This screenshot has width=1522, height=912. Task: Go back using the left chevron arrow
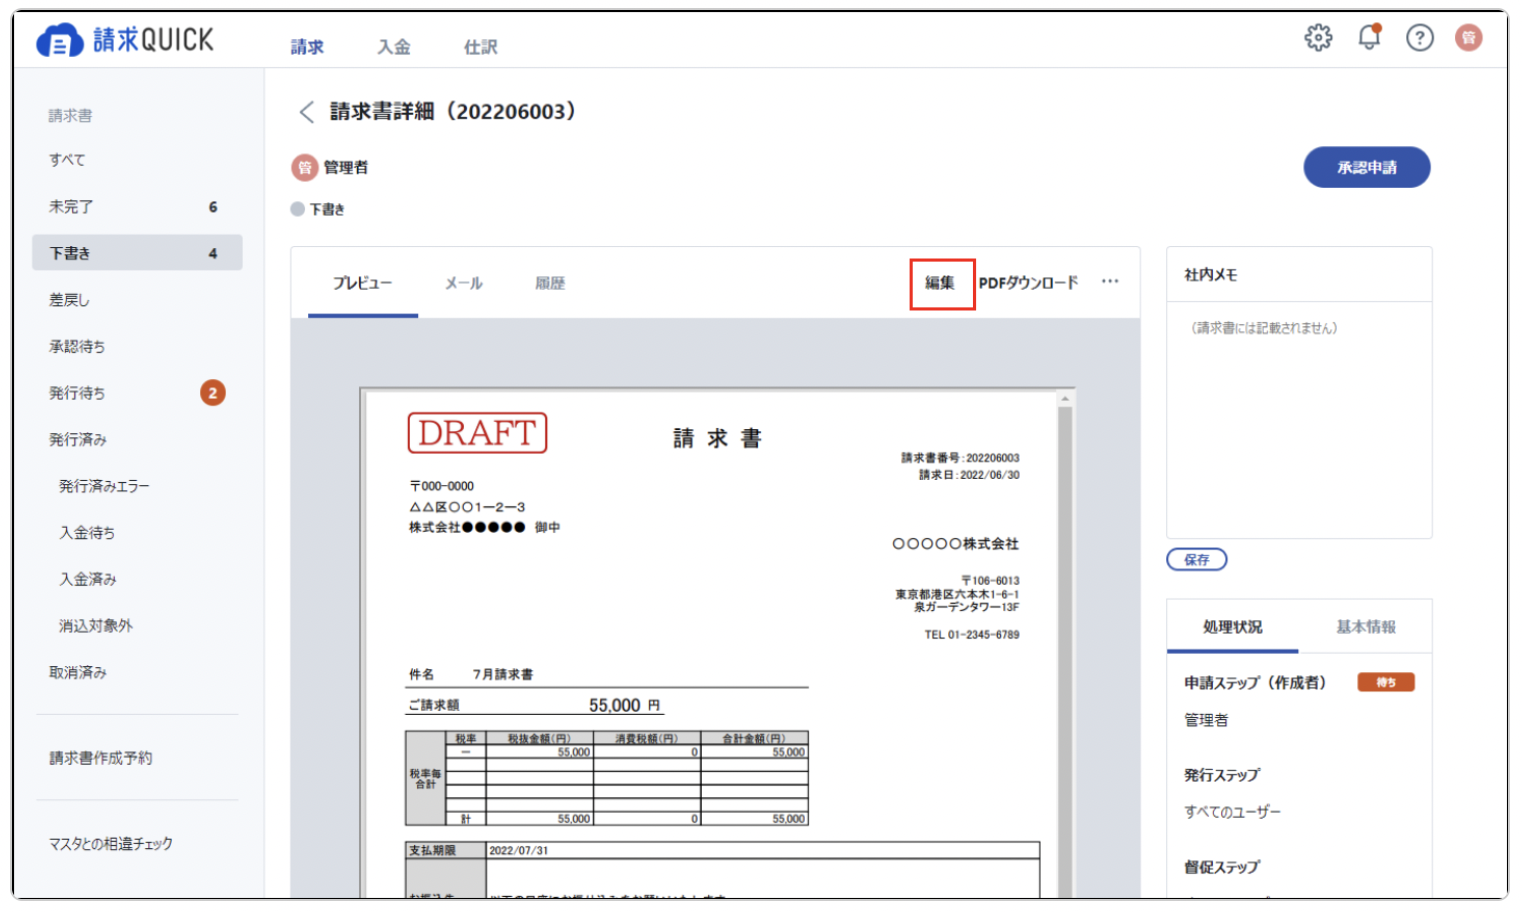coord(306,111)
